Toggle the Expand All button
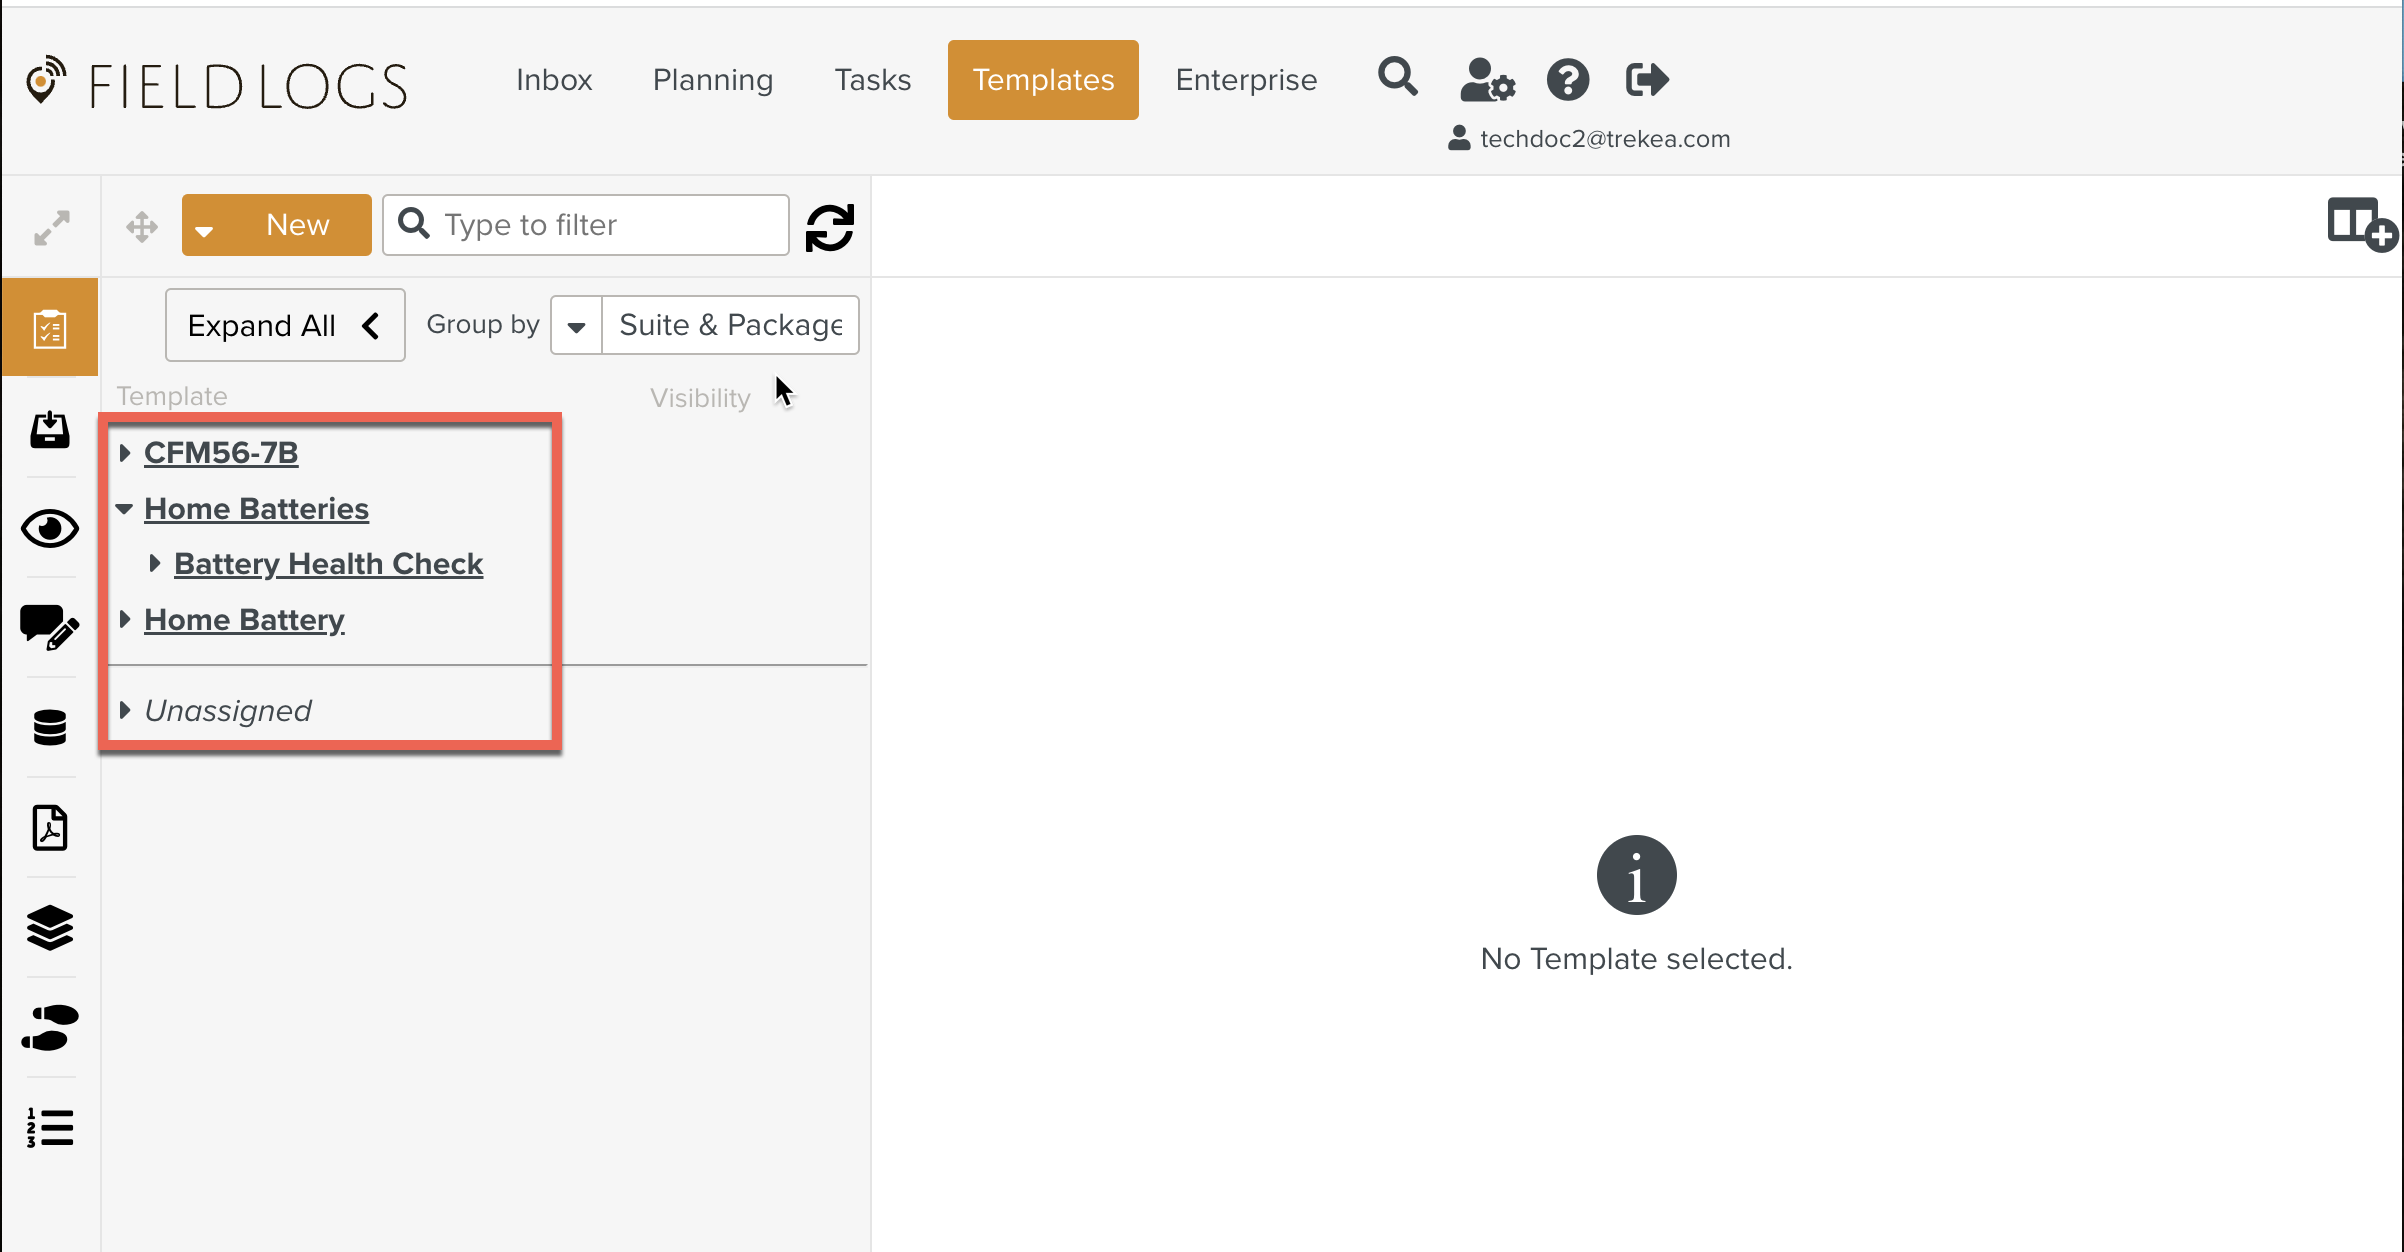 (x=285, y=326)
